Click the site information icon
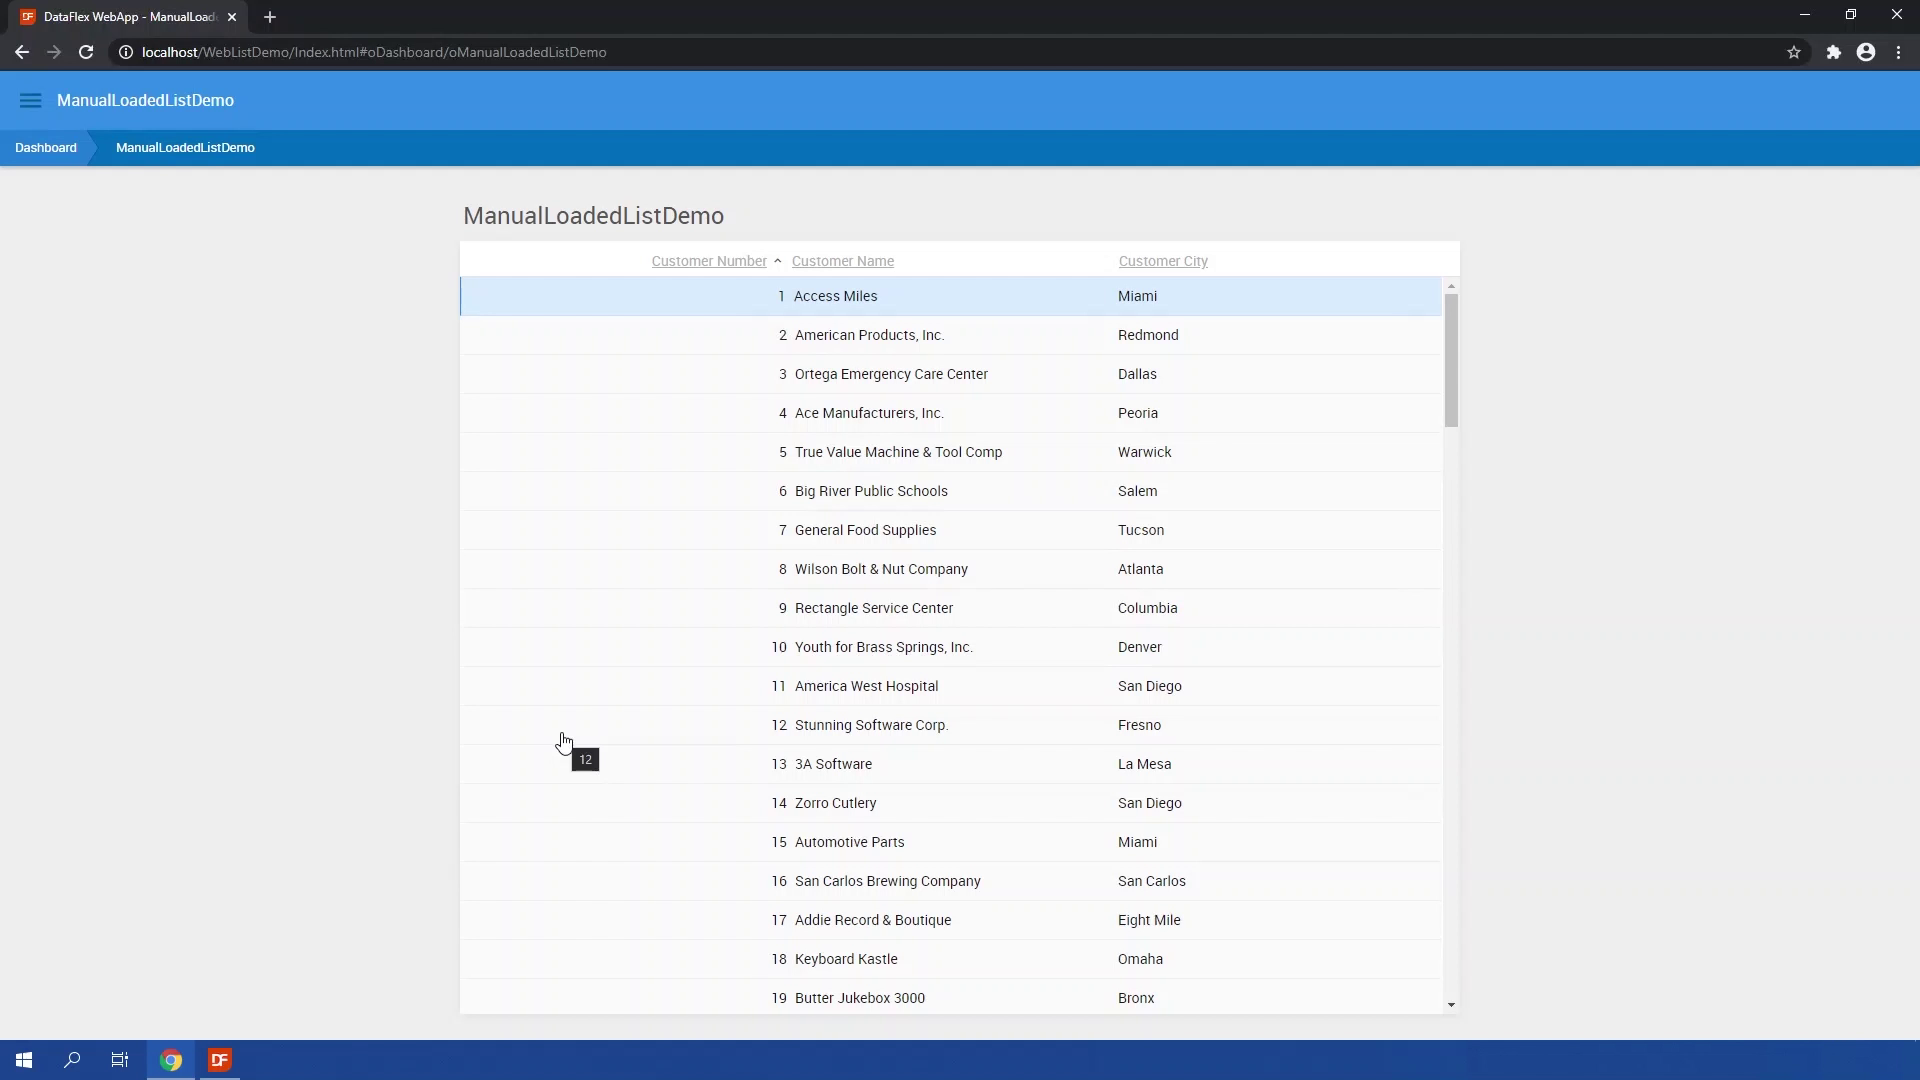This screenshot has width=1920, height=1080. coord(126,52)
